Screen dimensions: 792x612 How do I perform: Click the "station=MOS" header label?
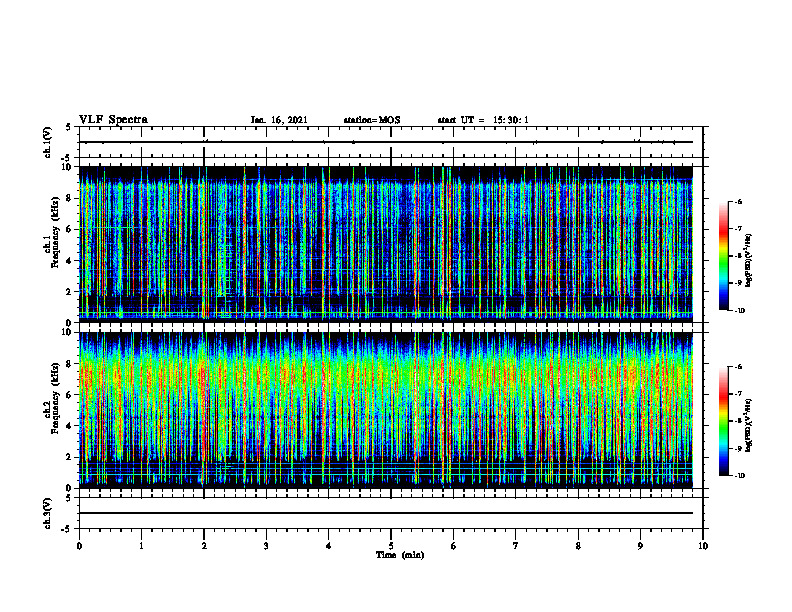point(372,120)
